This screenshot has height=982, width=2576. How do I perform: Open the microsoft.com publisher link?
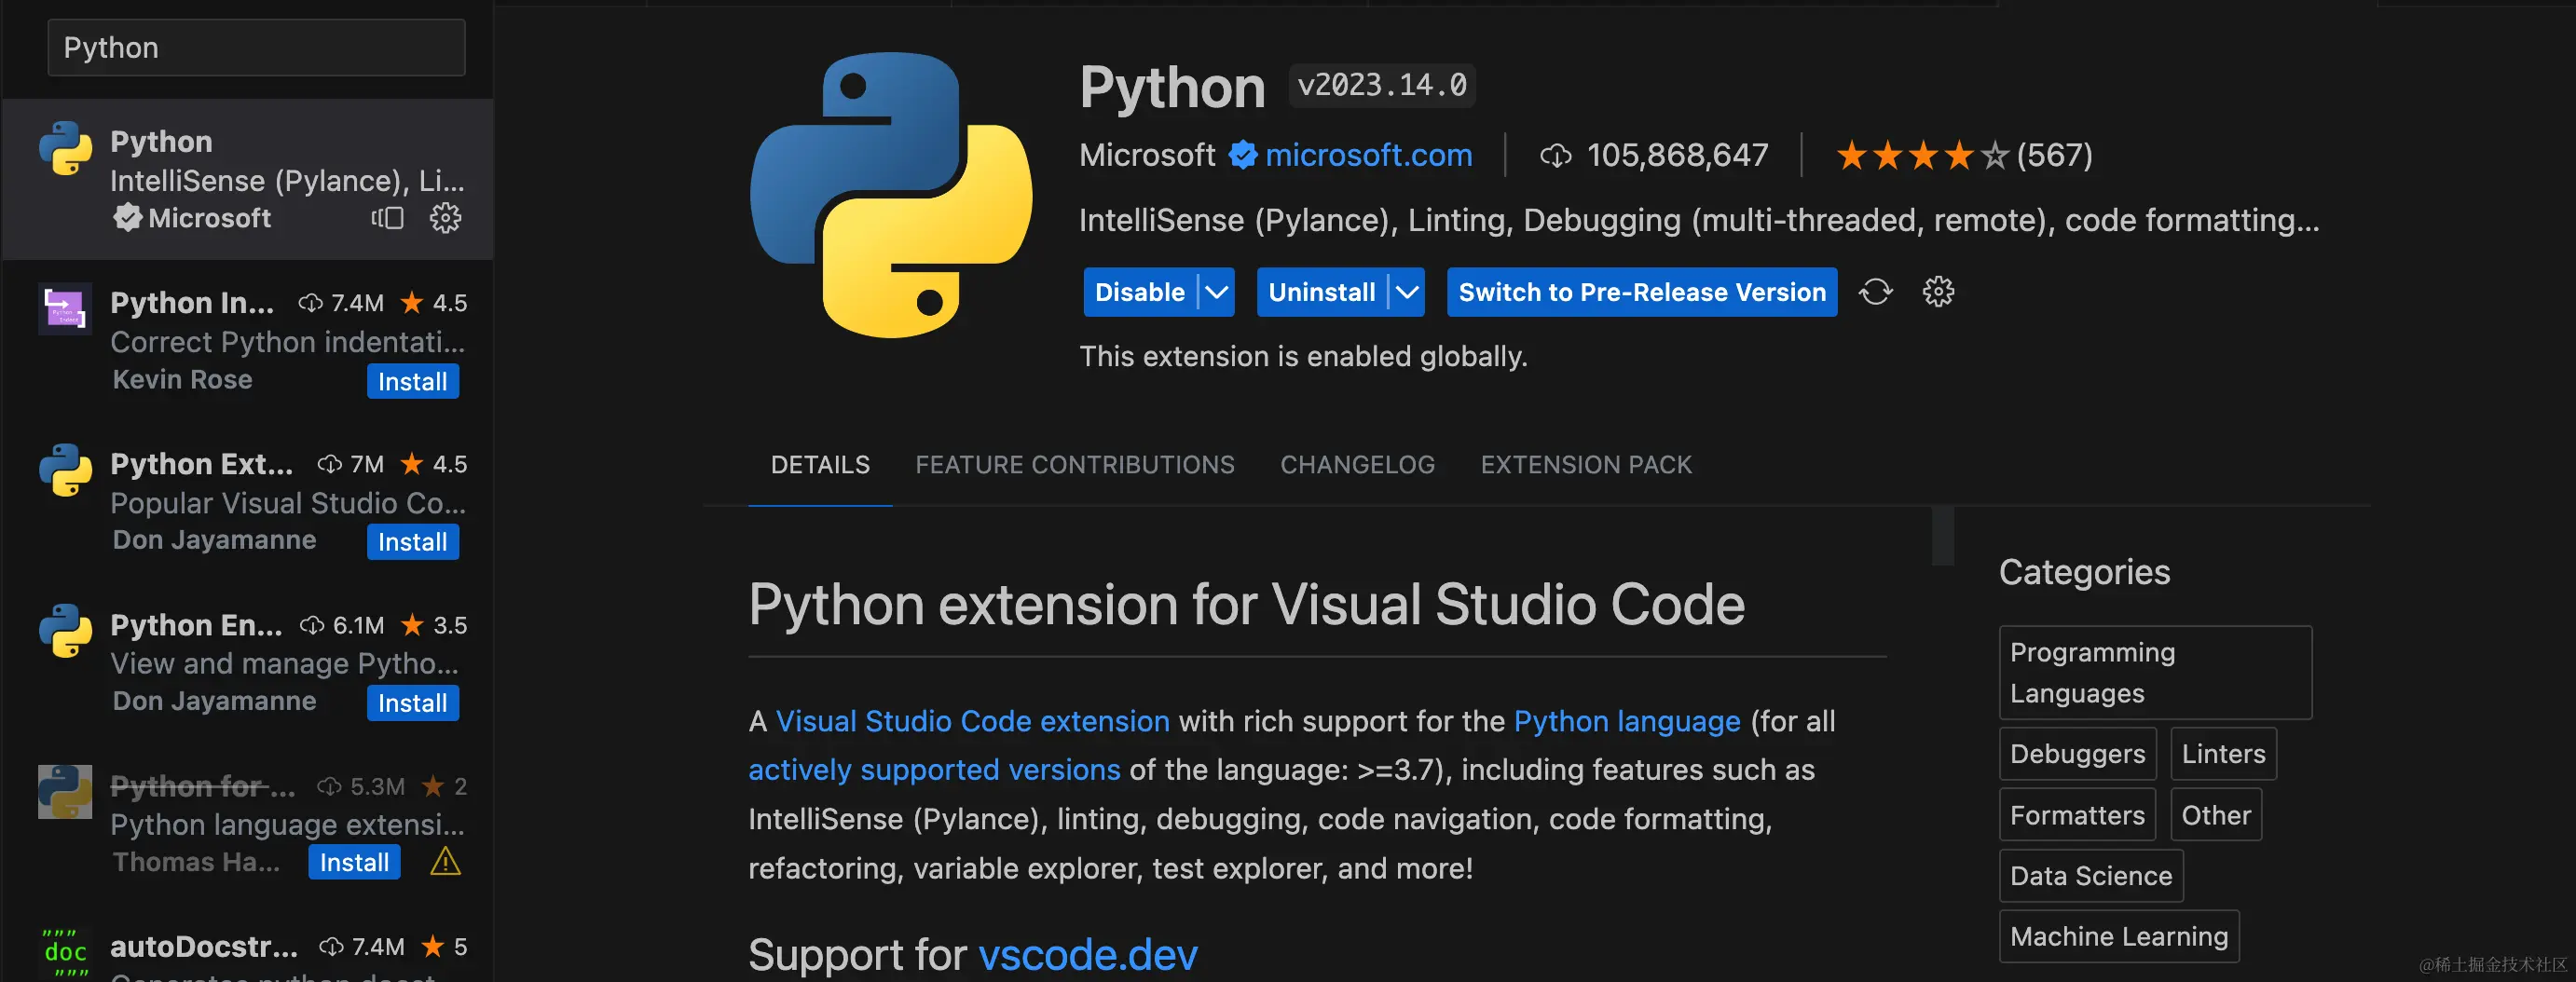1368,155
